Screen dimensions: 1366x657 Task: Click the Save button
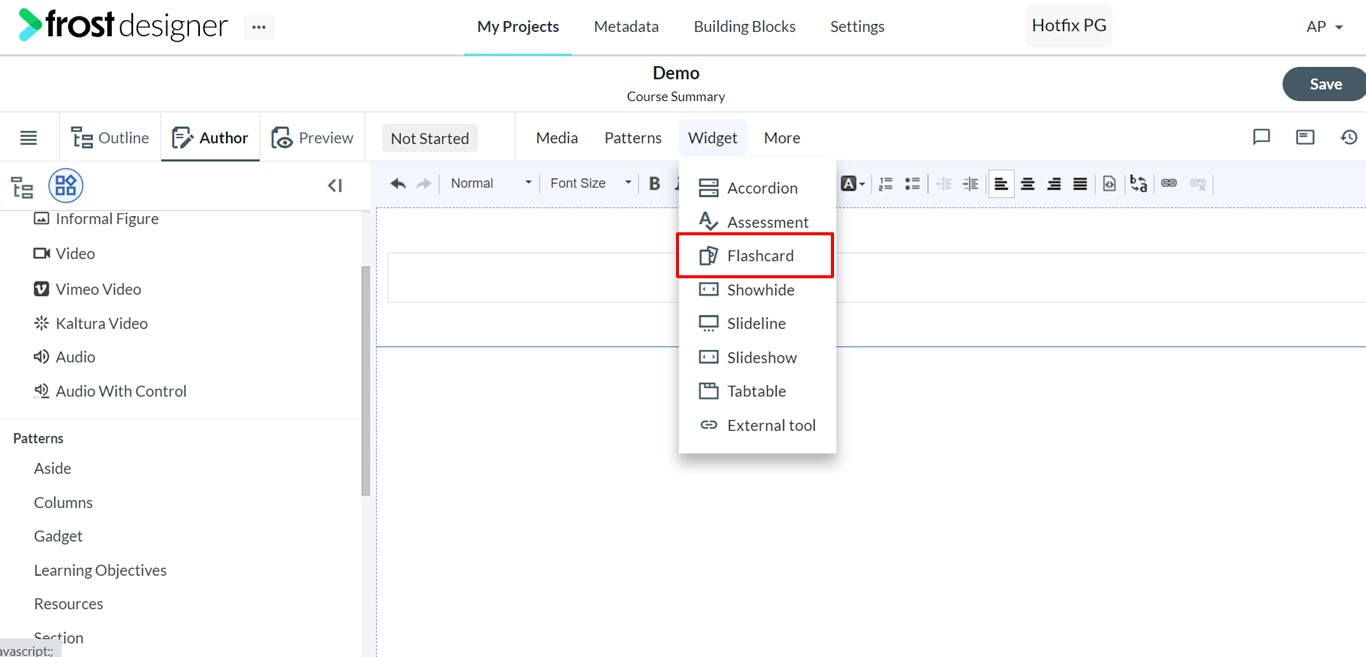point(1324,84)
